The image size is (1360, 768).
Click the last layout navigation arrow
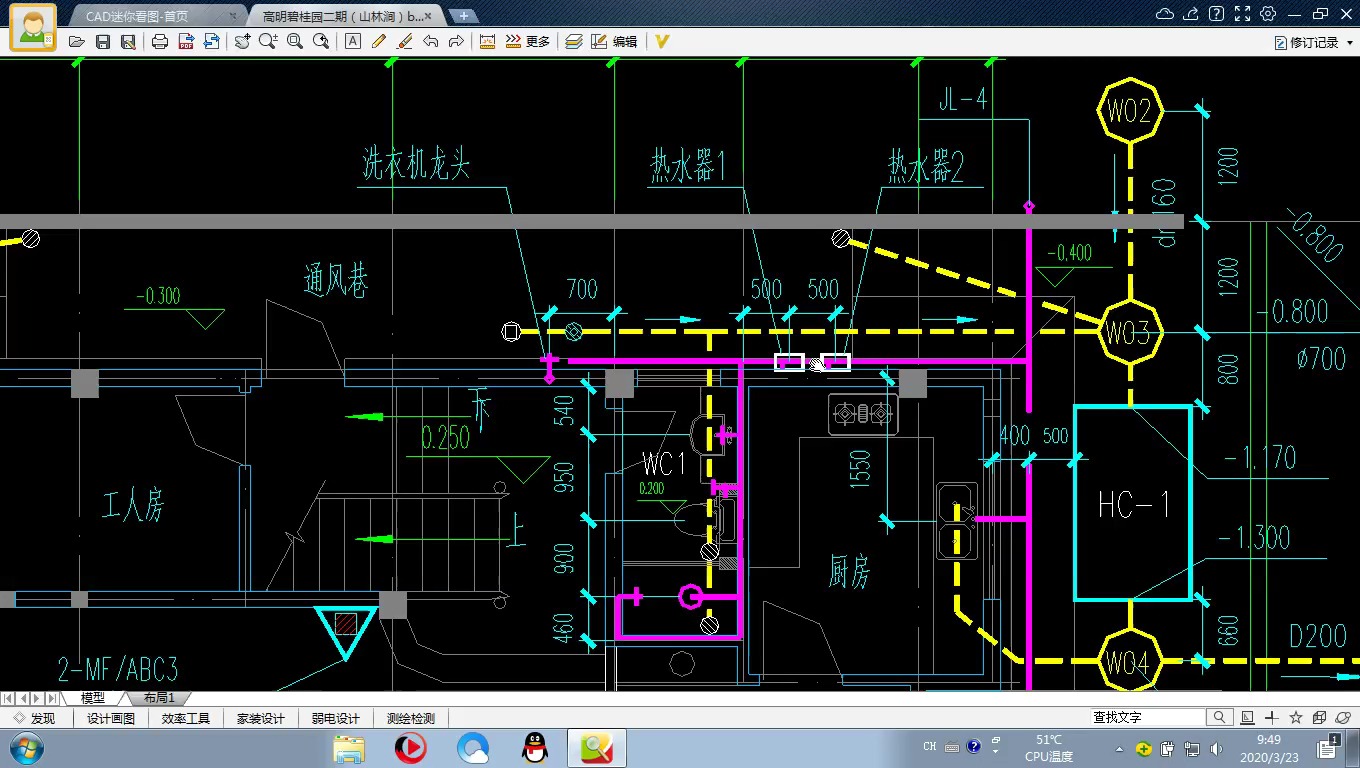pyautogui.click(x=52, y=698)
